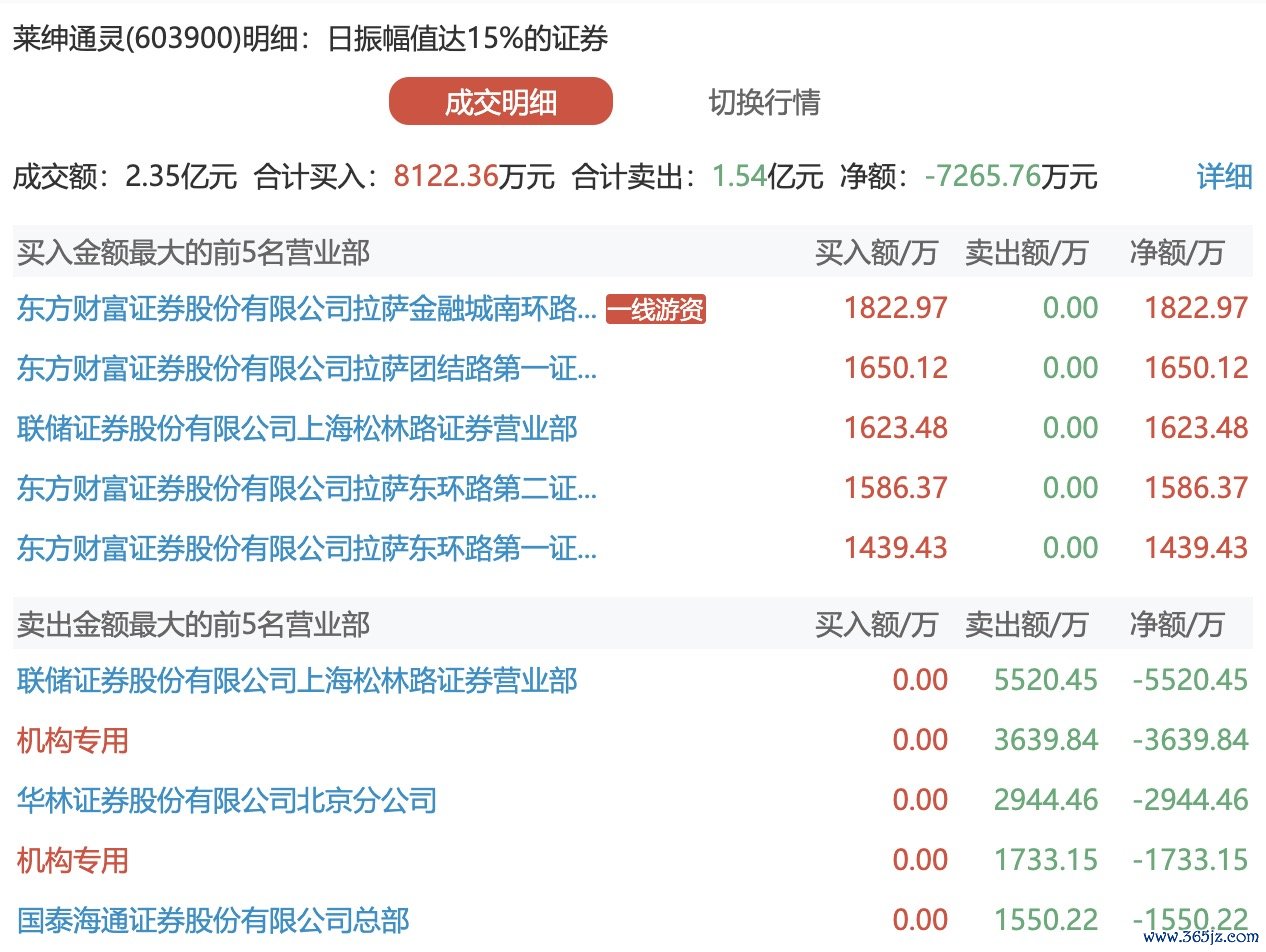The image size is (1266, 952).
Task: Click the 2.35亿元 turnover value
Action: click(181, 177)
